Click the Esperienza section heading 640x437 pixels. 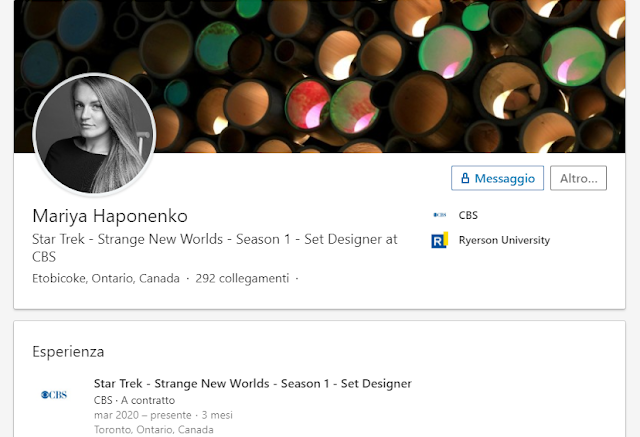tap(68, 351)
